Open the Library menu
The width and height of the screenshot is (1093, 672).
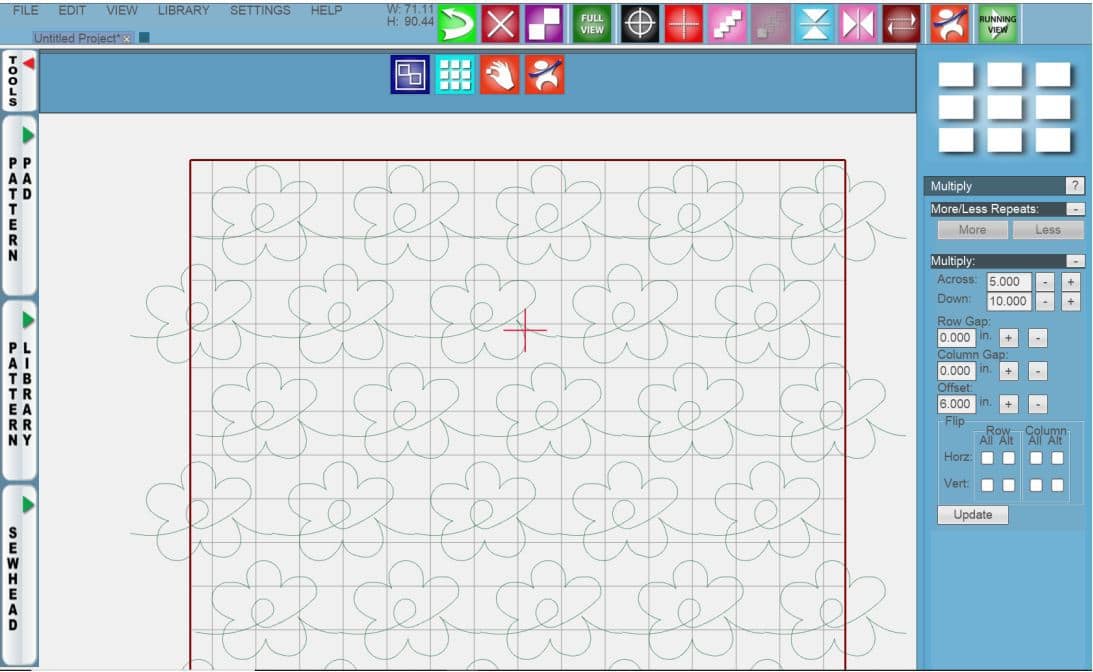(183, 10)
